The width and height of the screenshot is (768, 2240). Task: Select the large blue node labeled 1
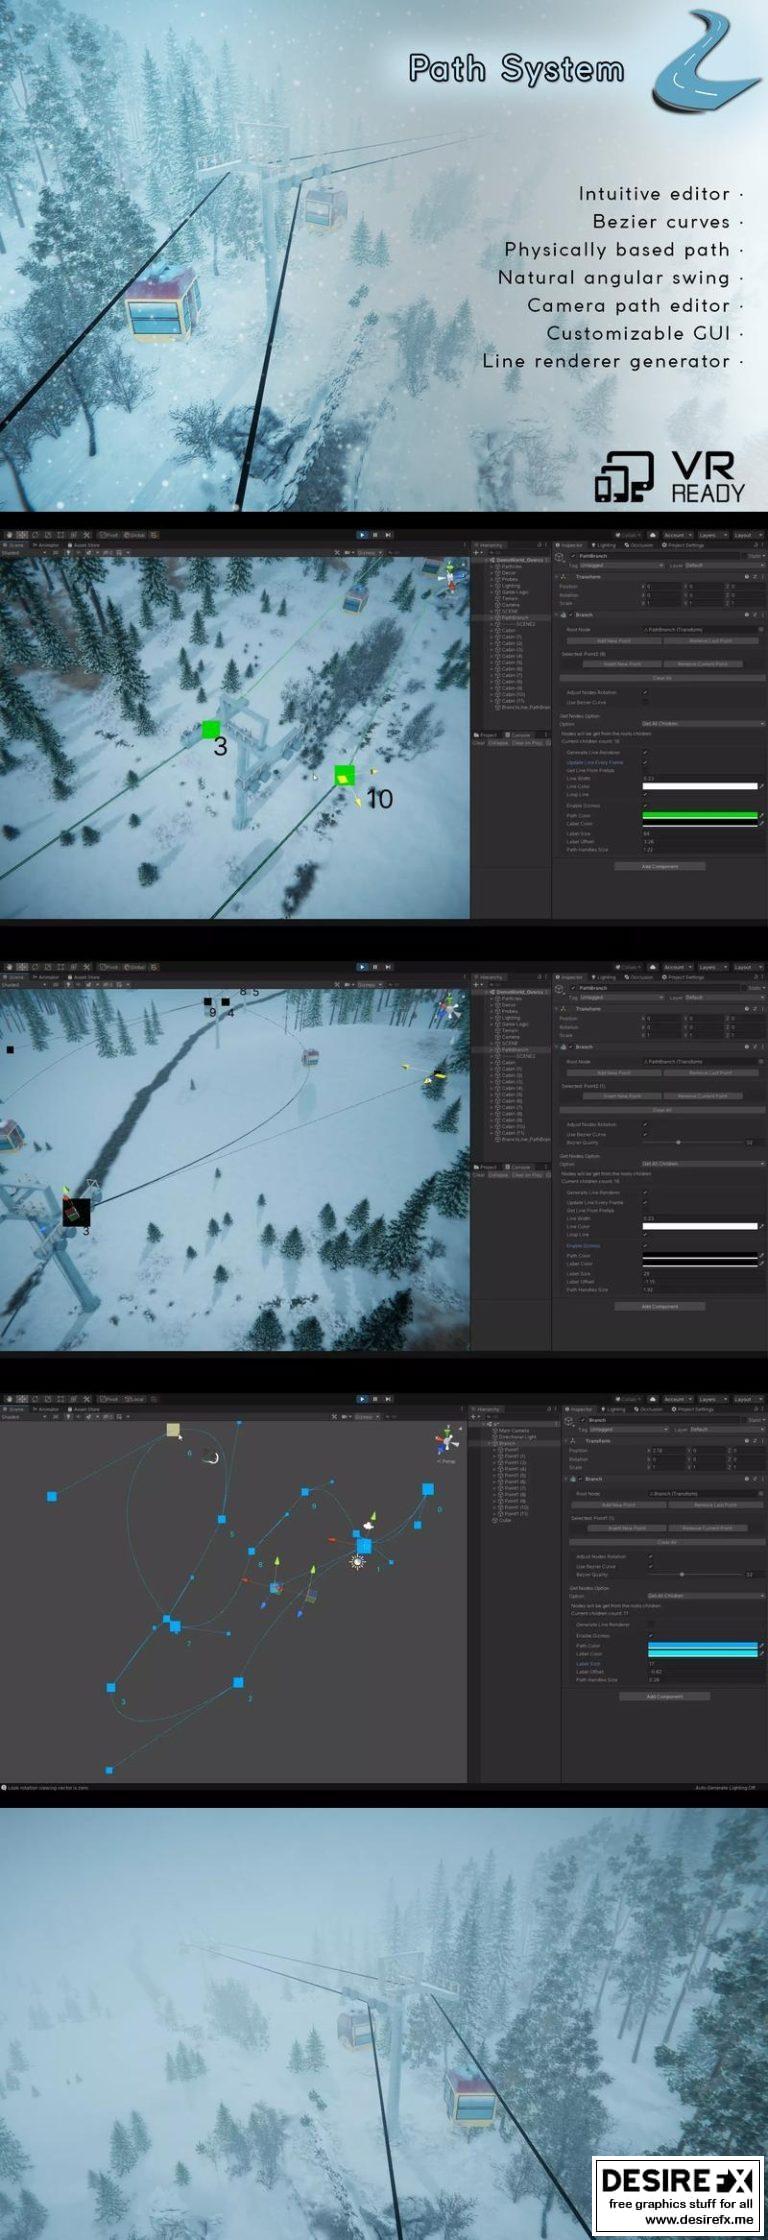[x=364, y=1546]
